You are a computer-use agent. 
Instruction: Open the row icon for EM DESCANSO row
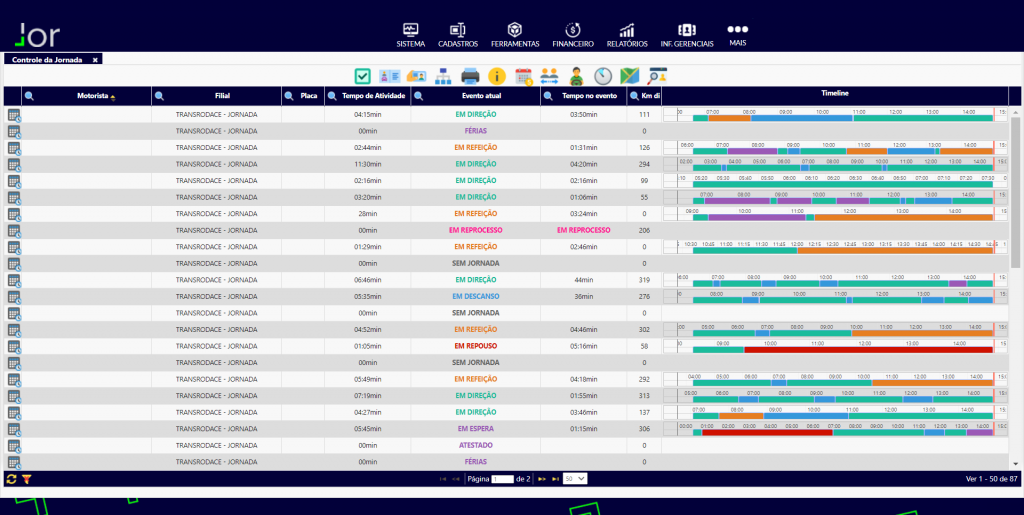14,296
